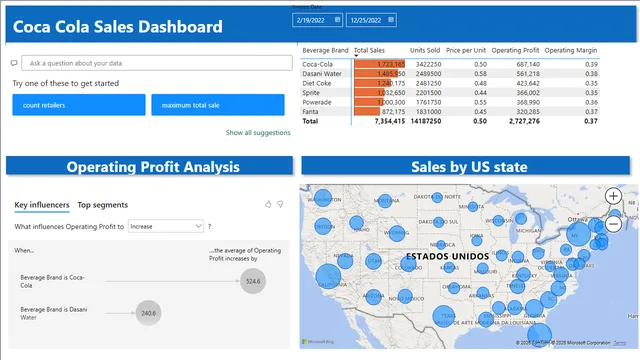Click the Coca-Cola total sales bar

point(380,64)
